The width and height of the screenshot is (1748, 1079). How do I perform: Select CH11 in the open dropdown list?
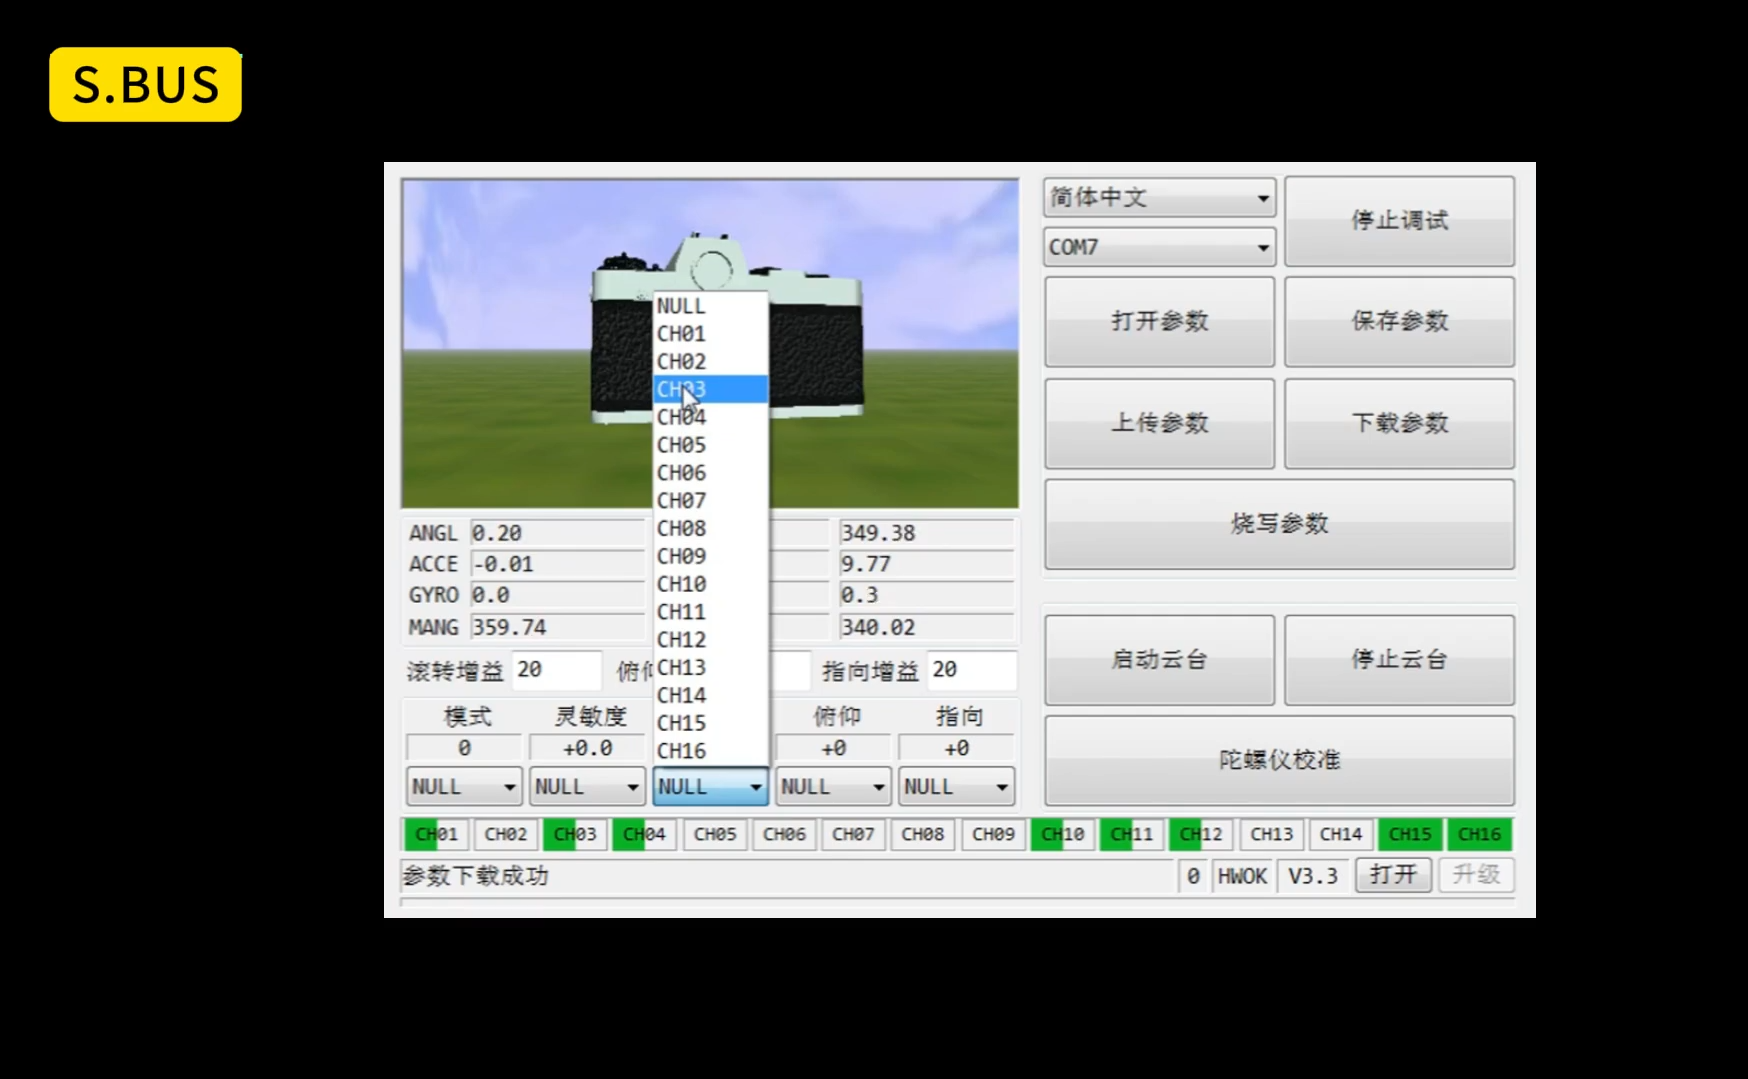pyautogui.click(x=710, y=612)
